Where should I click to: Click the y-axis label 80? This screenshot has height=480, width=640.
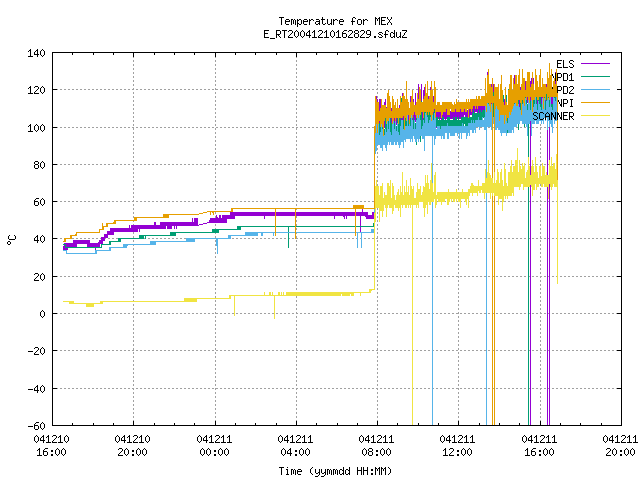[x=39, y=165]
